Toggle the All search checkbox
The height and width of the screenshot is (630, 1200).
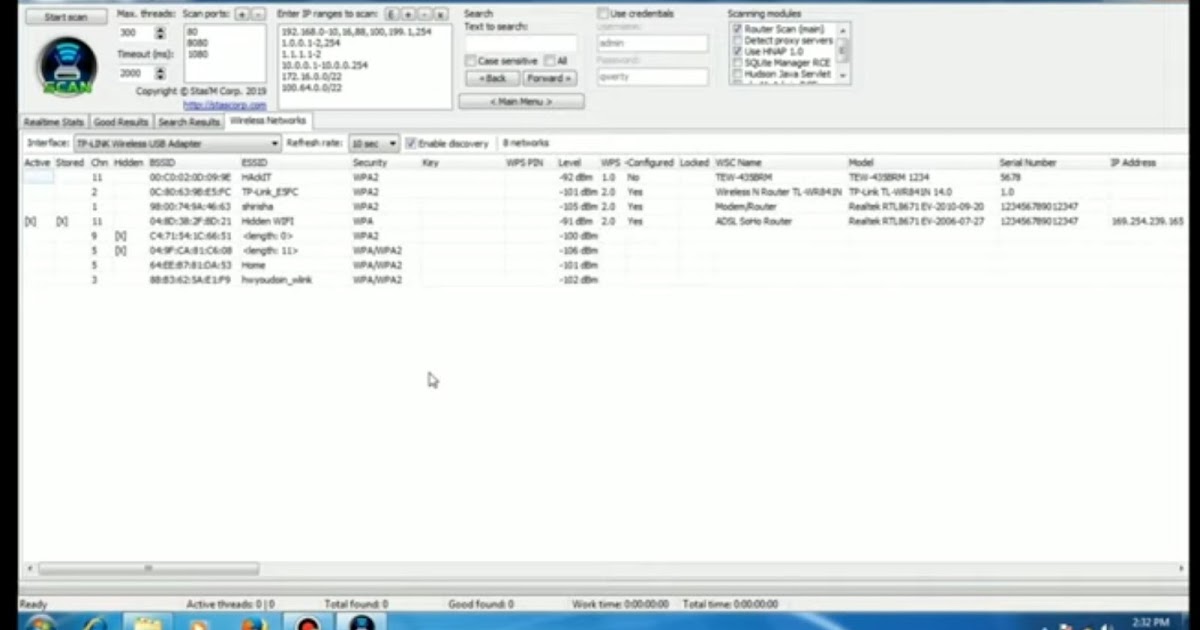coord(548,62)
